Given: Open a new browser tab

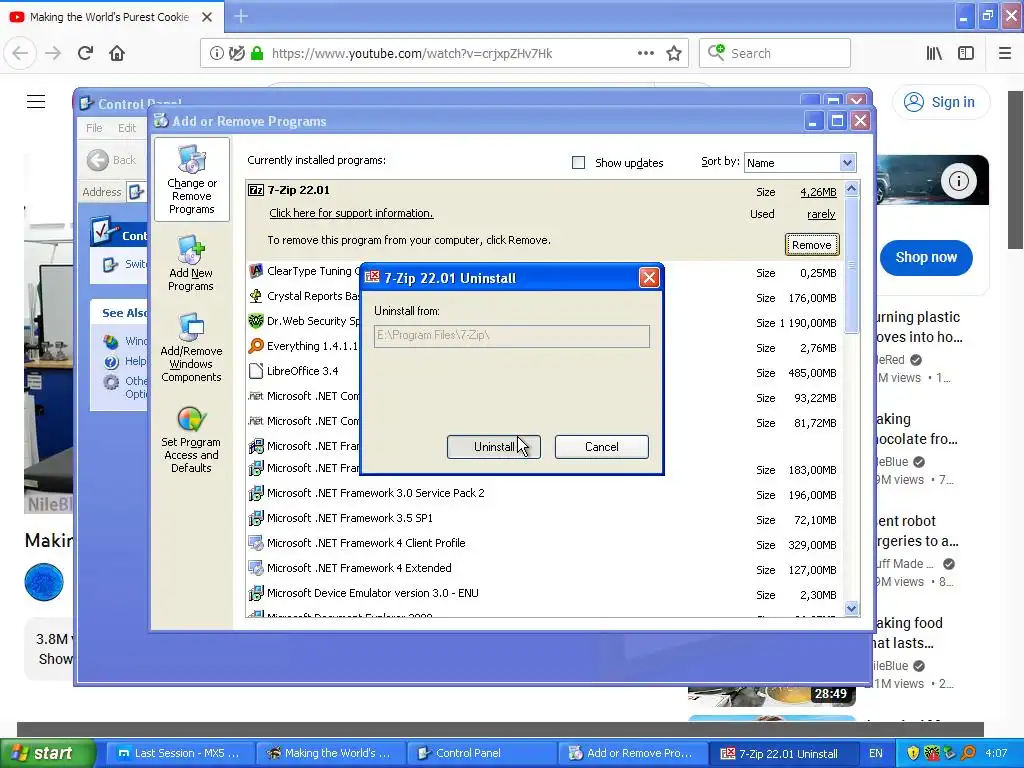Looking at the screenshot, I should tap(241, 16).
